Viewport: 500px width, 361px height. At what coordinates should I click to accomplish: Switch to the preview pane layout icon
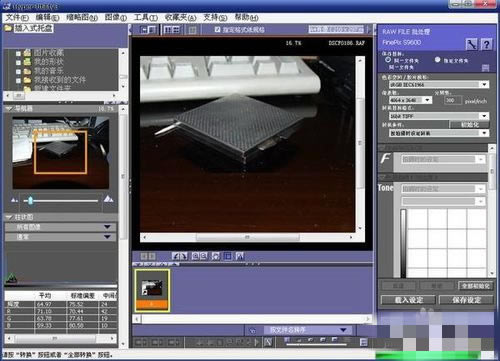click(x=148, y=30)
